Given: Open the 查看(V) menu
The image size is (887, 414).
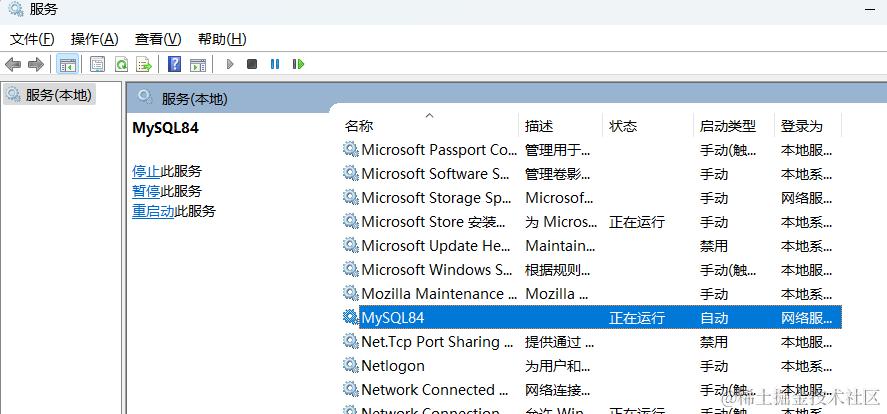Looking at the screenshot, I should (x=158, y=39).
